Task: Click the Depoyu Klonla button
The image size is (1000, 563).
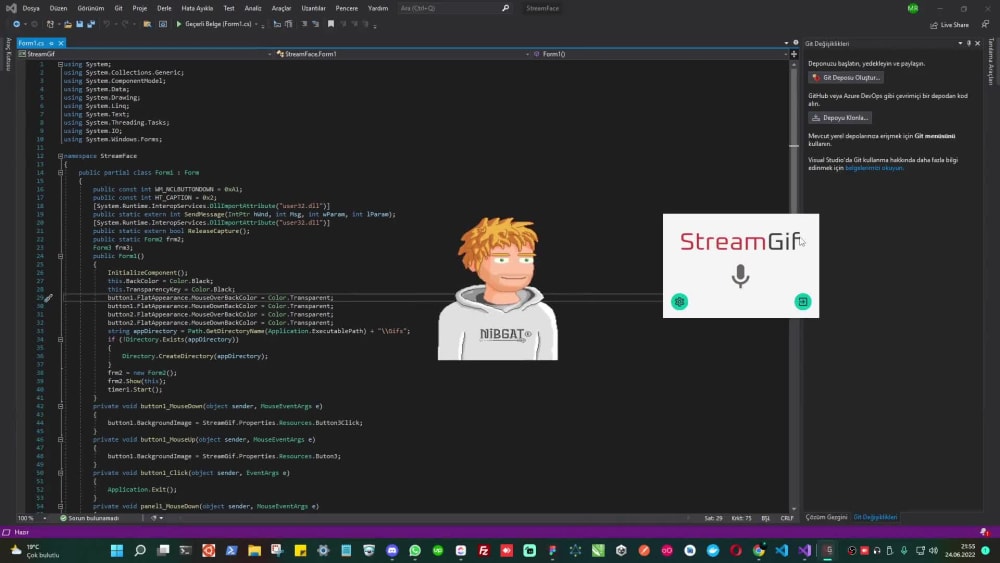Action: point(840,118)
